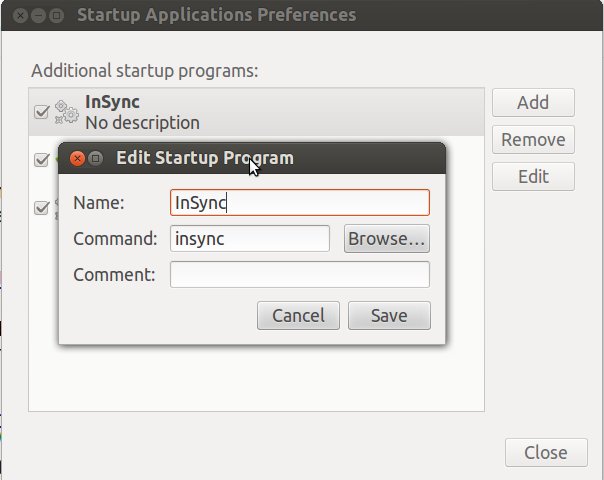
Task: Cancel editing the startup program
Action: click(x=299, y=316)
